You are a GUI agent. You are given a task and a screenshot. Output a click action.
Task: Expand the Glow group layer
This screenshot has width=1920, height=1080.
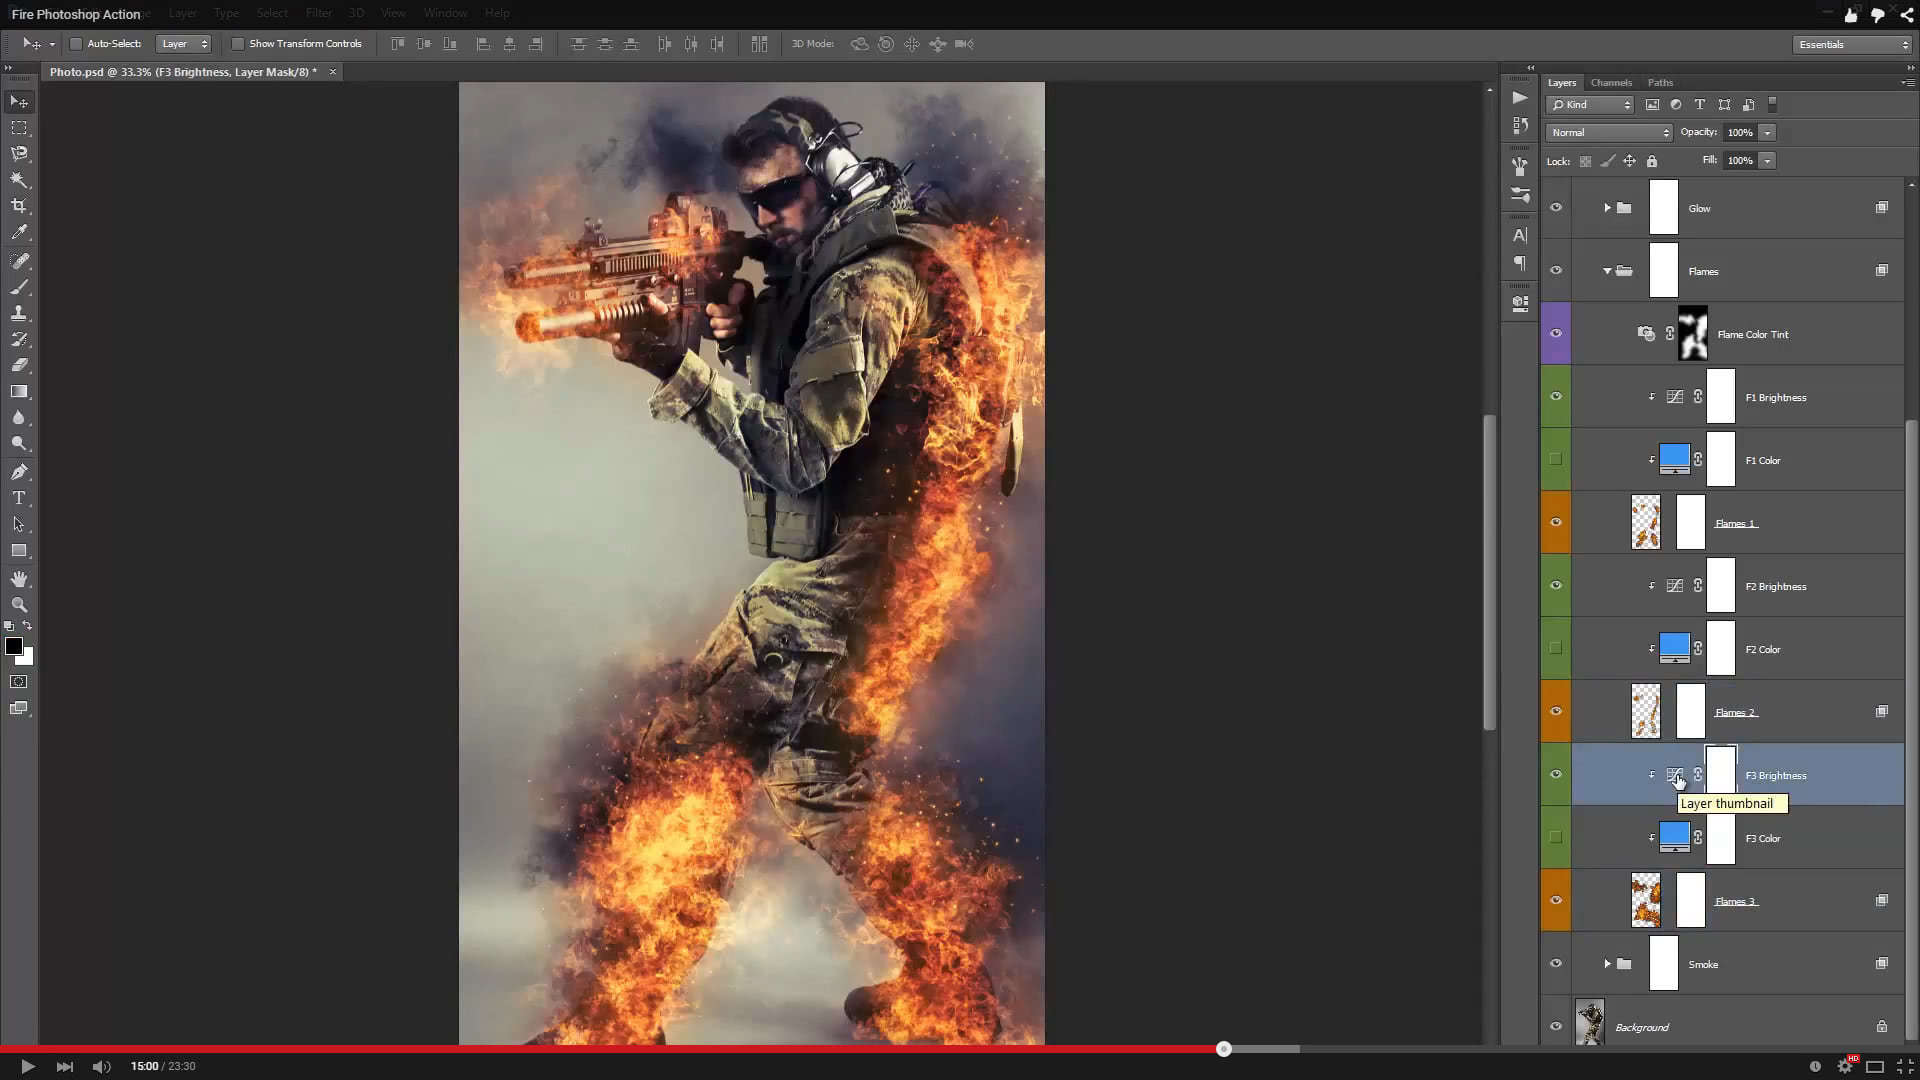1609,208
